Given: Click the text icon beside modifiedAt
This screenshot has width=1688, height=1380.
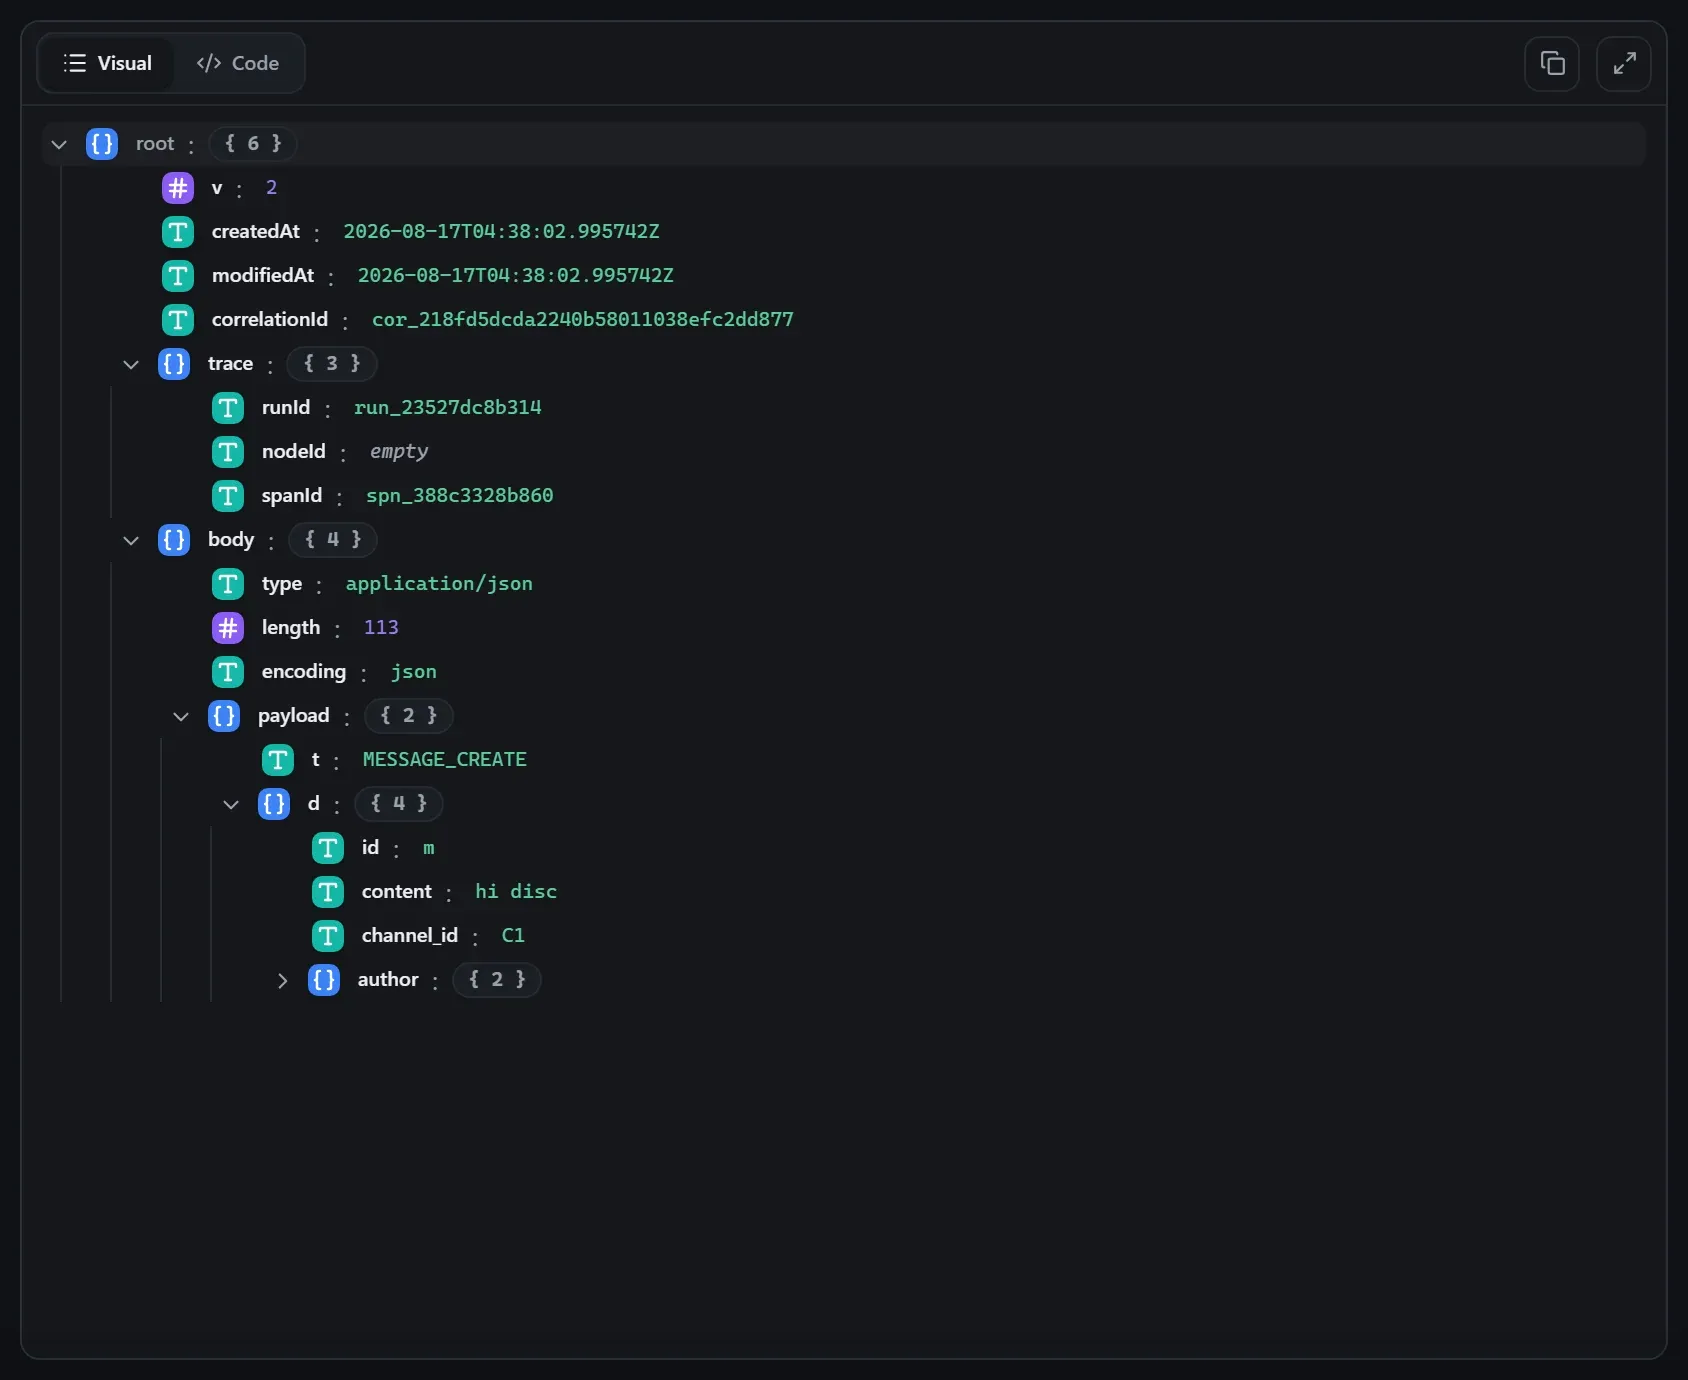Looking at the screenshot, I should click(x=178, y=276).
